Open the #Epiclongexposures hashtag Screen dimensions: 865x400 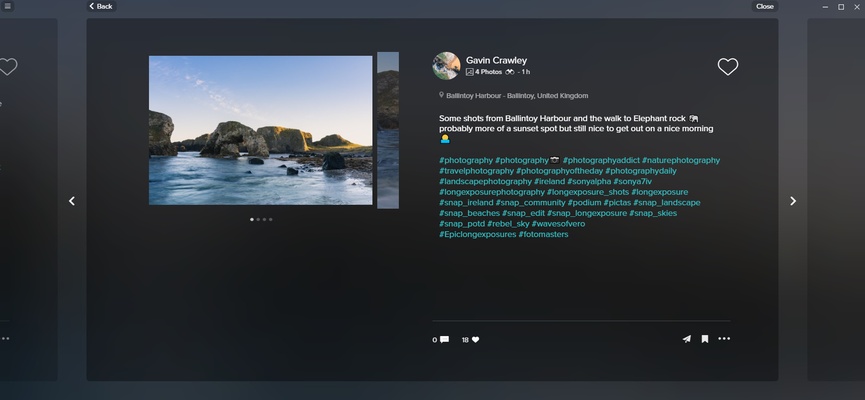coord(478,234)
